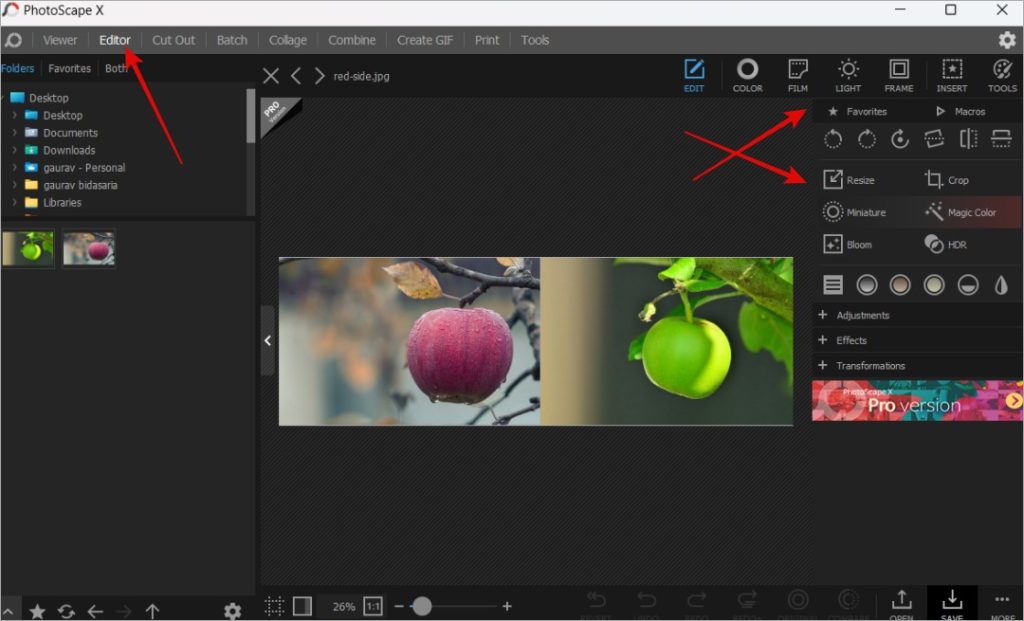1024x621 pixels.
Task: Click the PhotoScape home circle icon
Action: (13, 40)
